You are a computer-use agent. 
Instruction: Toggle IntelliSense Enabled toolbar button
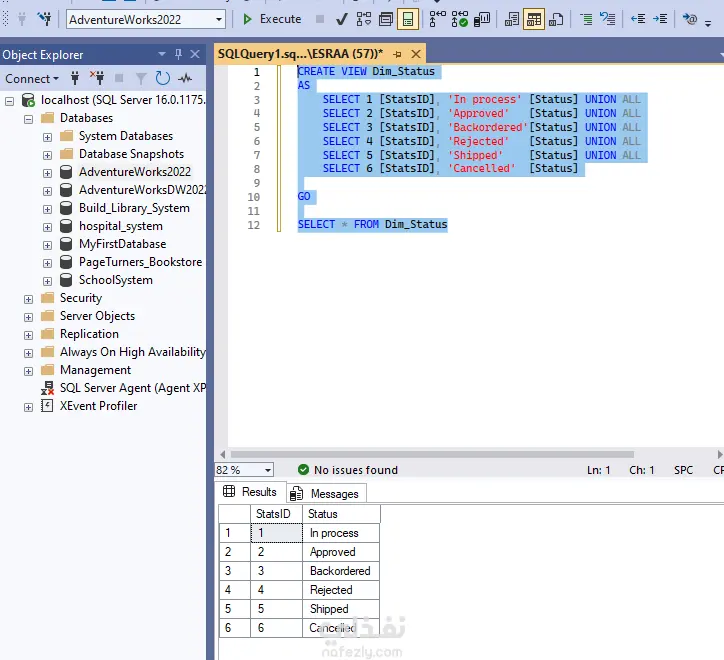[x=408, y=19]
